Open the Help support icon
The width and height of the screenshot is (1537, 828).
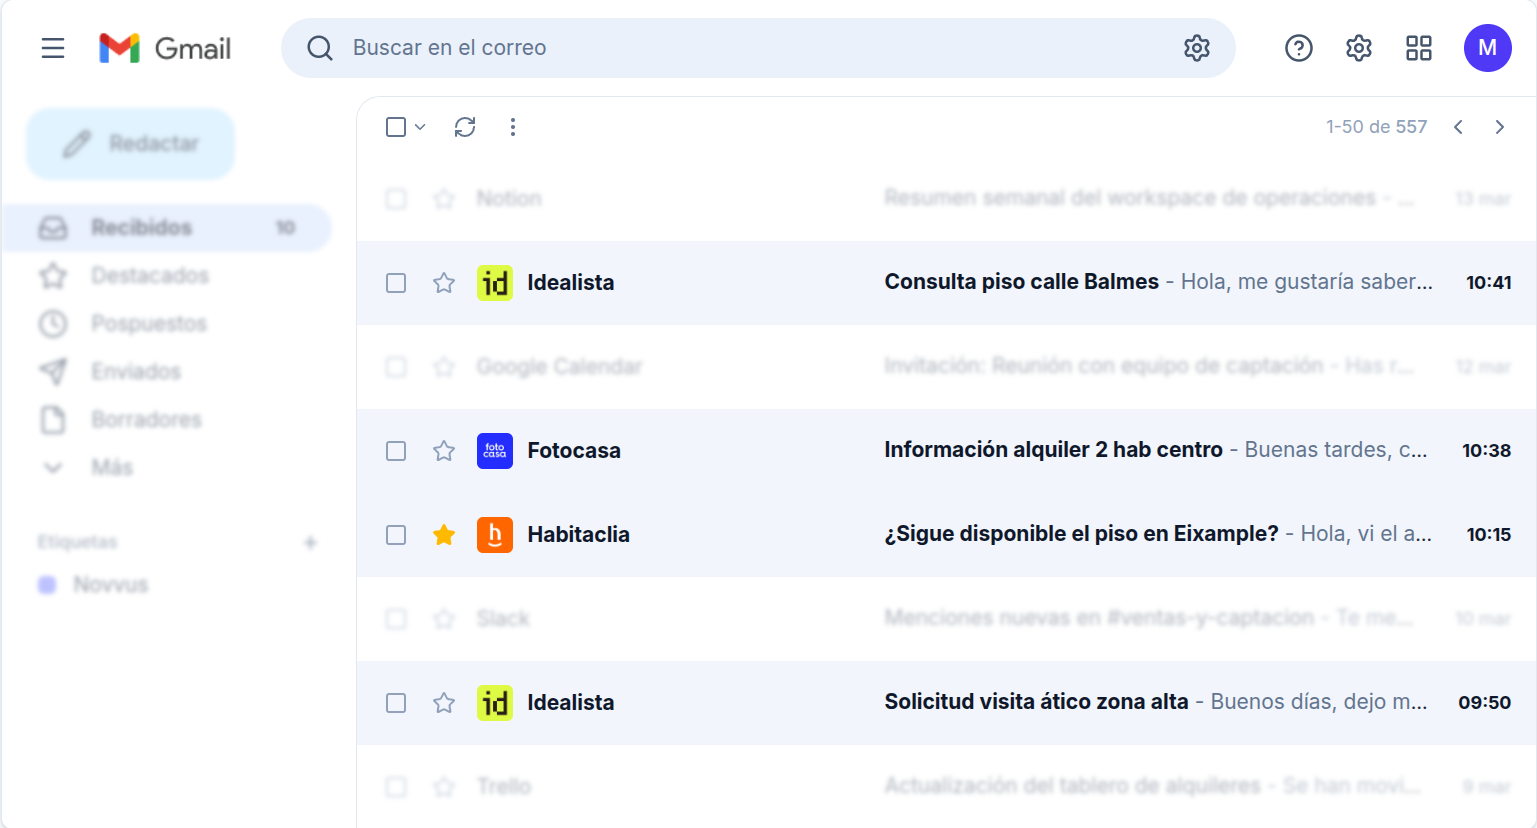[1298, 48]
